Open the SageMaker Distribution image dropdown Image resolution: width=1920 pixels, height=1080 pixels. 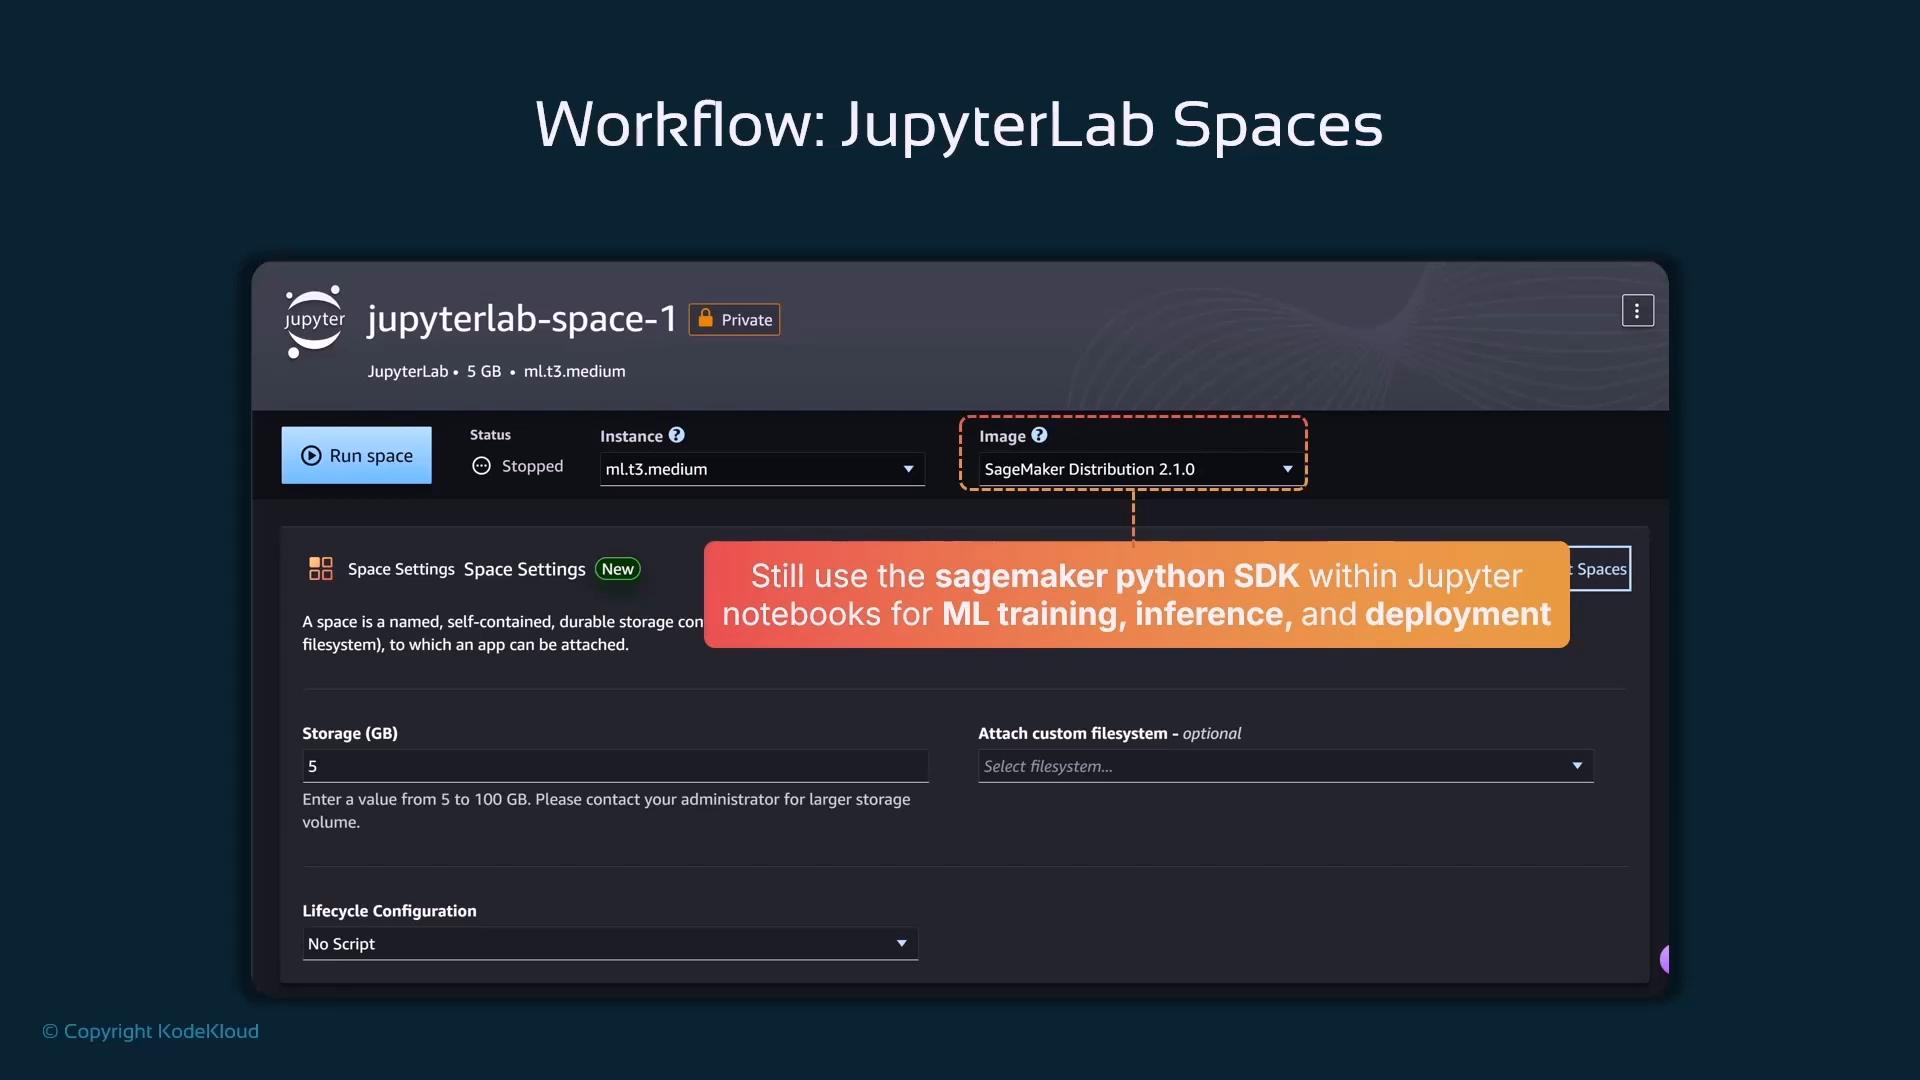coord(1139,469)
